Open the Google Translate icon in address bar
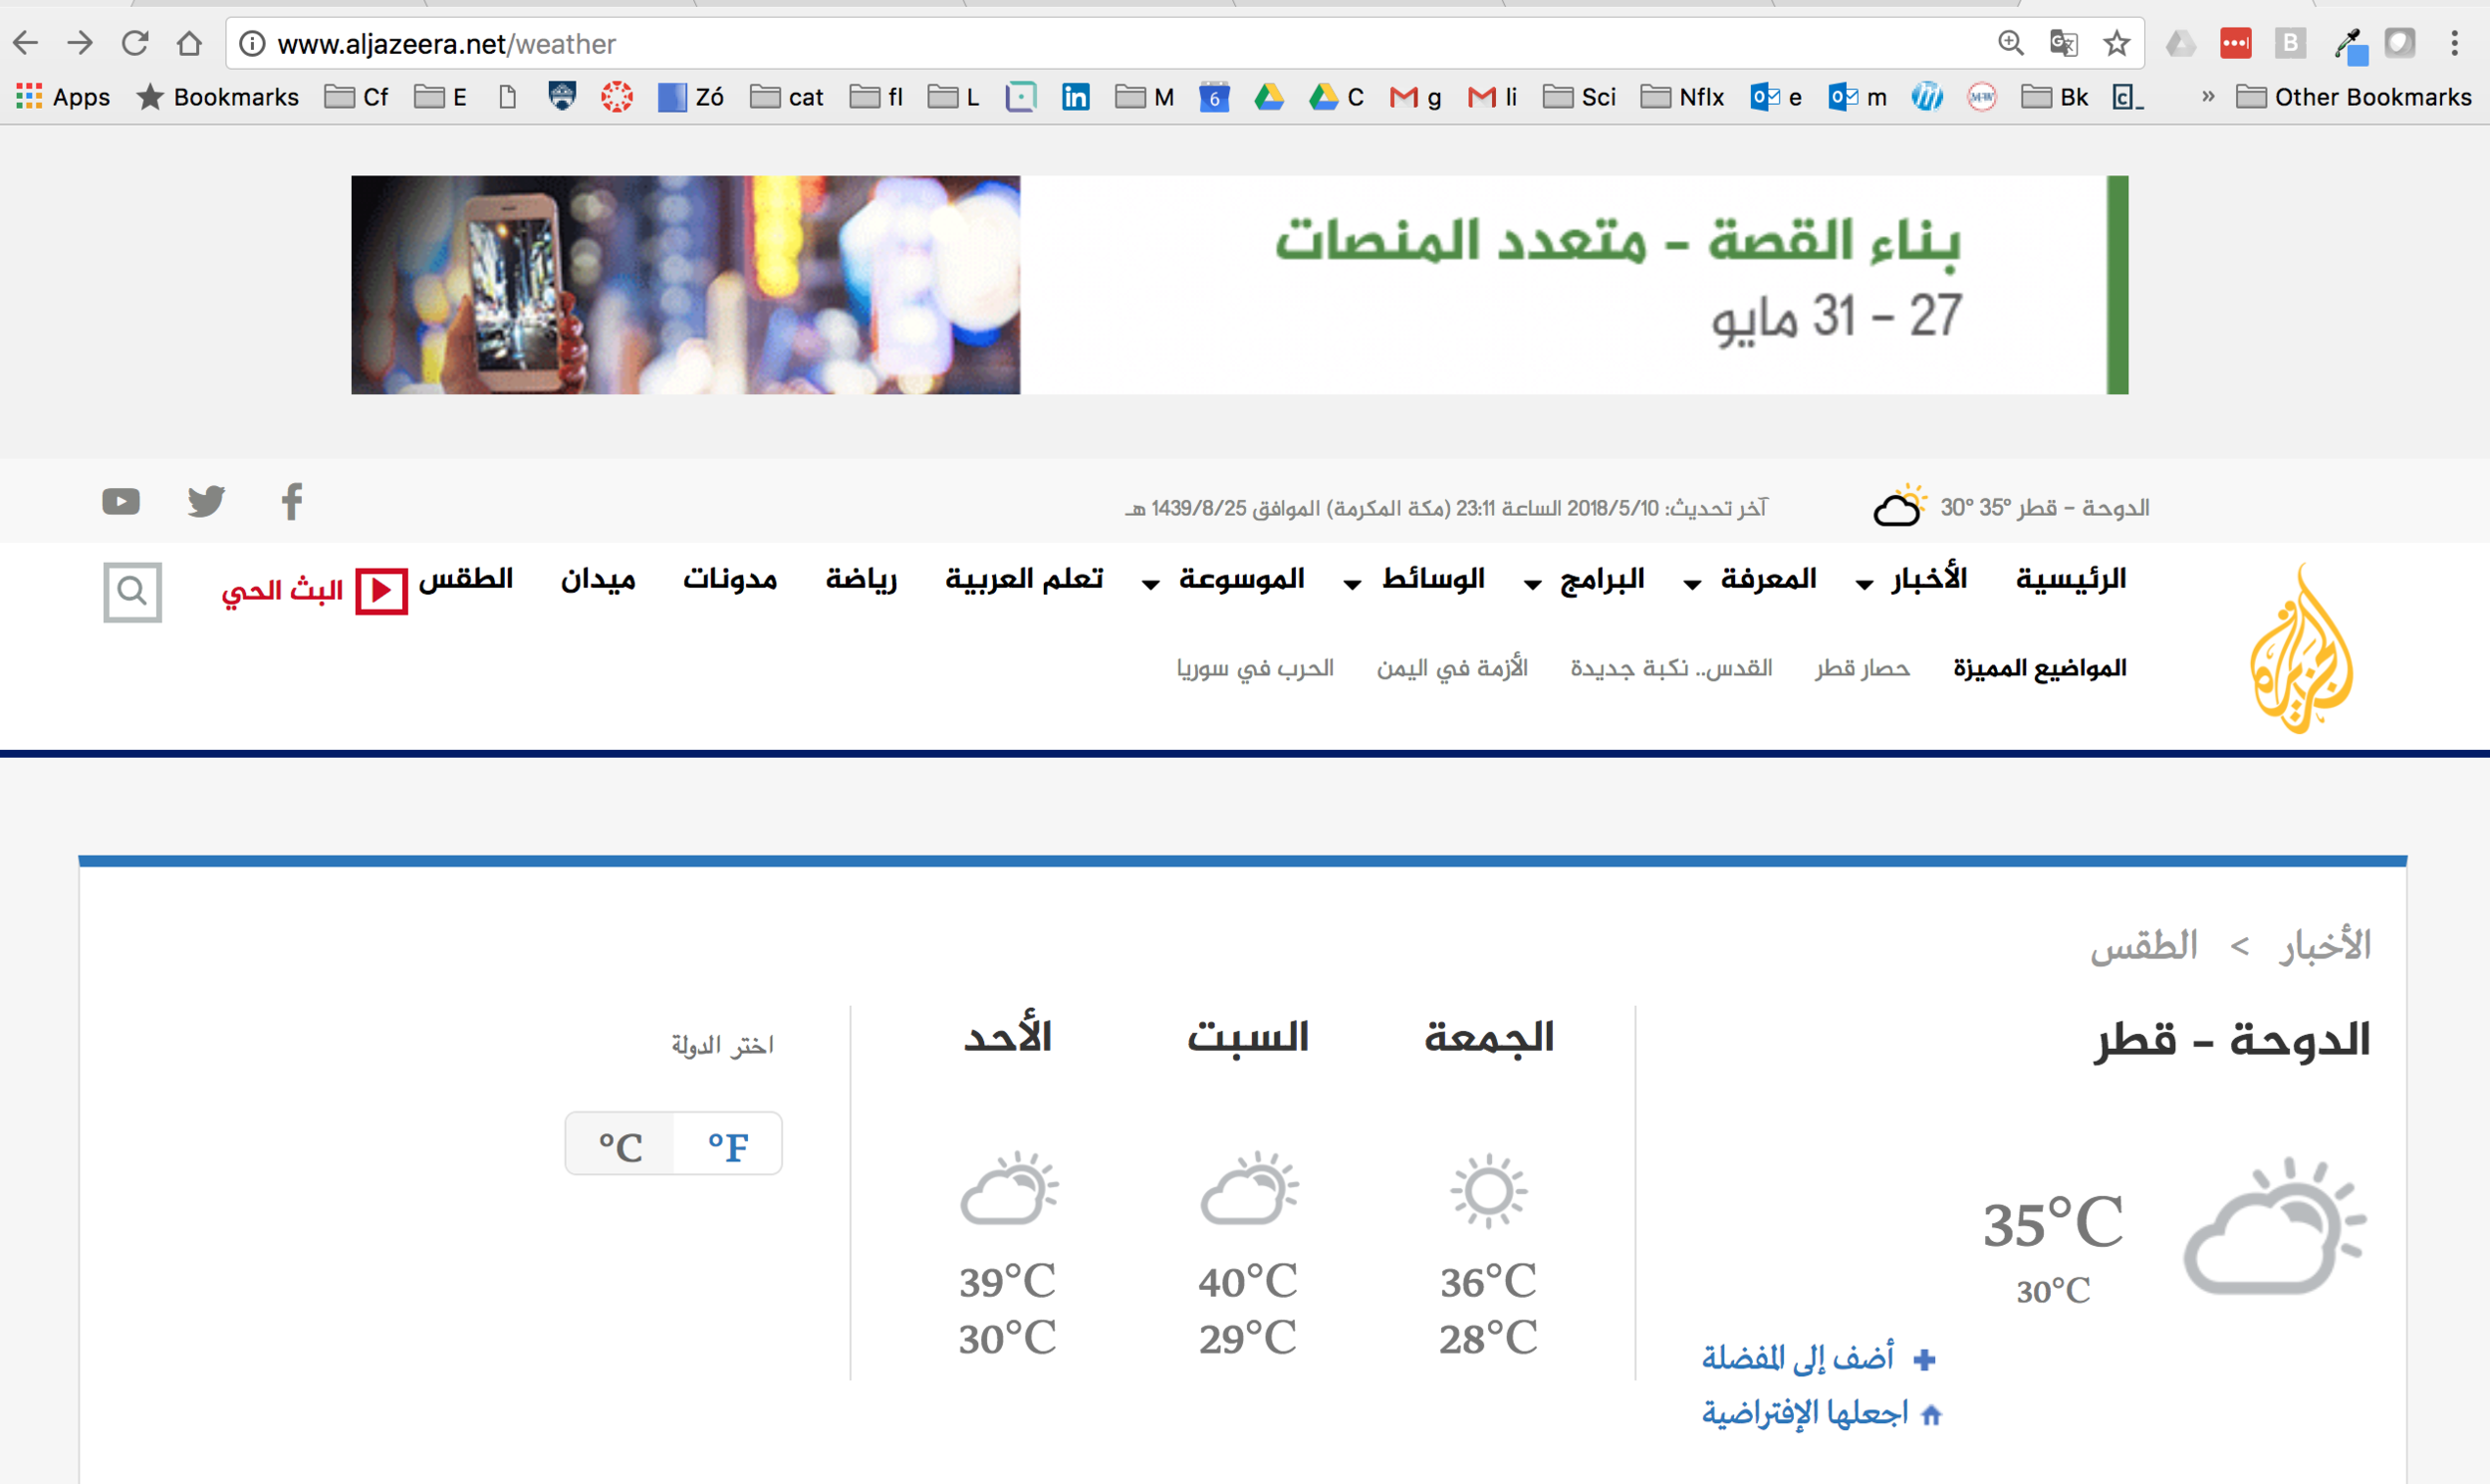 2062,43
